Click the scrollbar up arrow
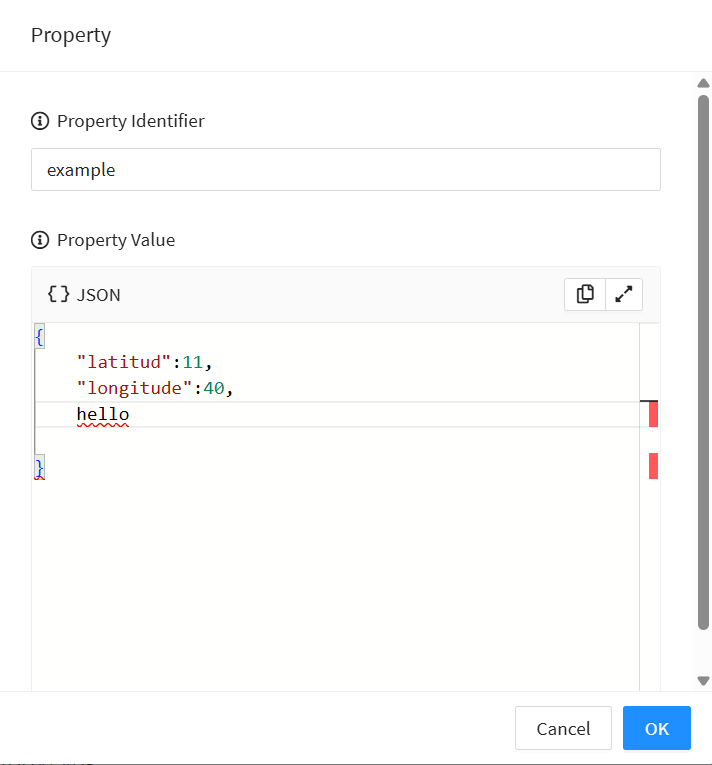The width and height of the screenshot is (712, 765). point(703,83)
